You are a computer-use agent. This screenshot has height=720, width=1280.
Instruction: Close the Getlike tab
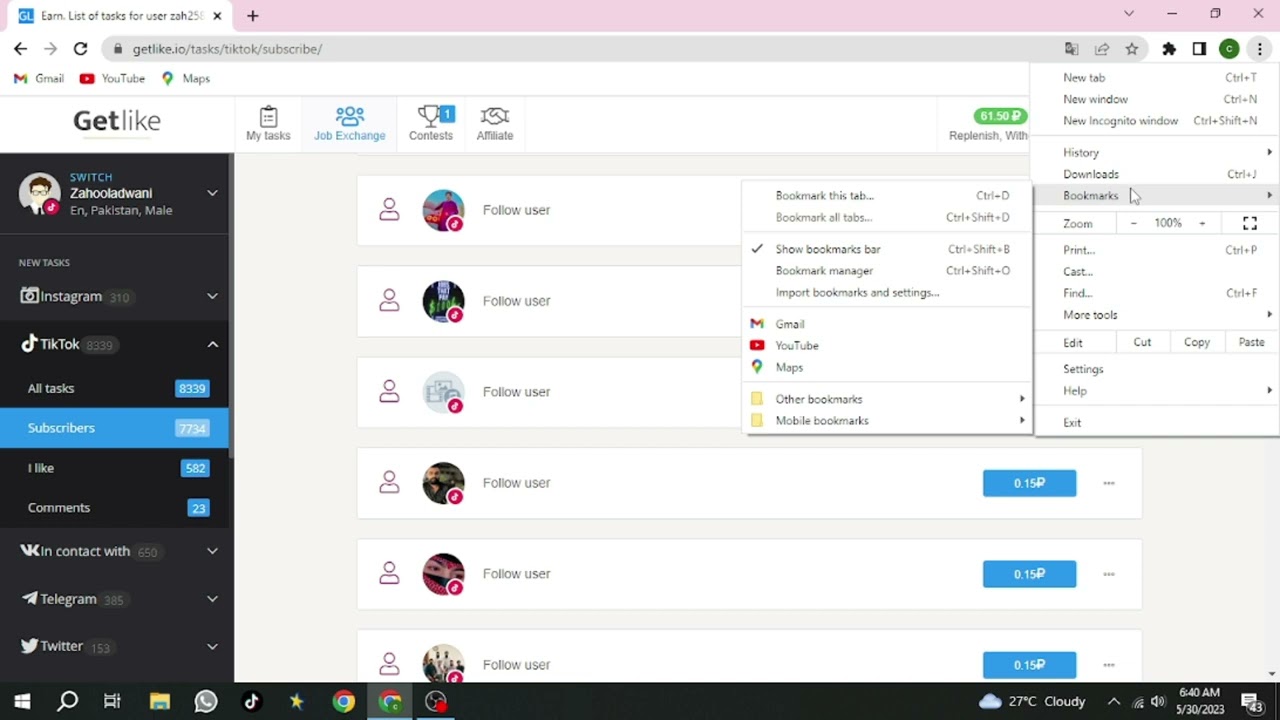[217, 16]
